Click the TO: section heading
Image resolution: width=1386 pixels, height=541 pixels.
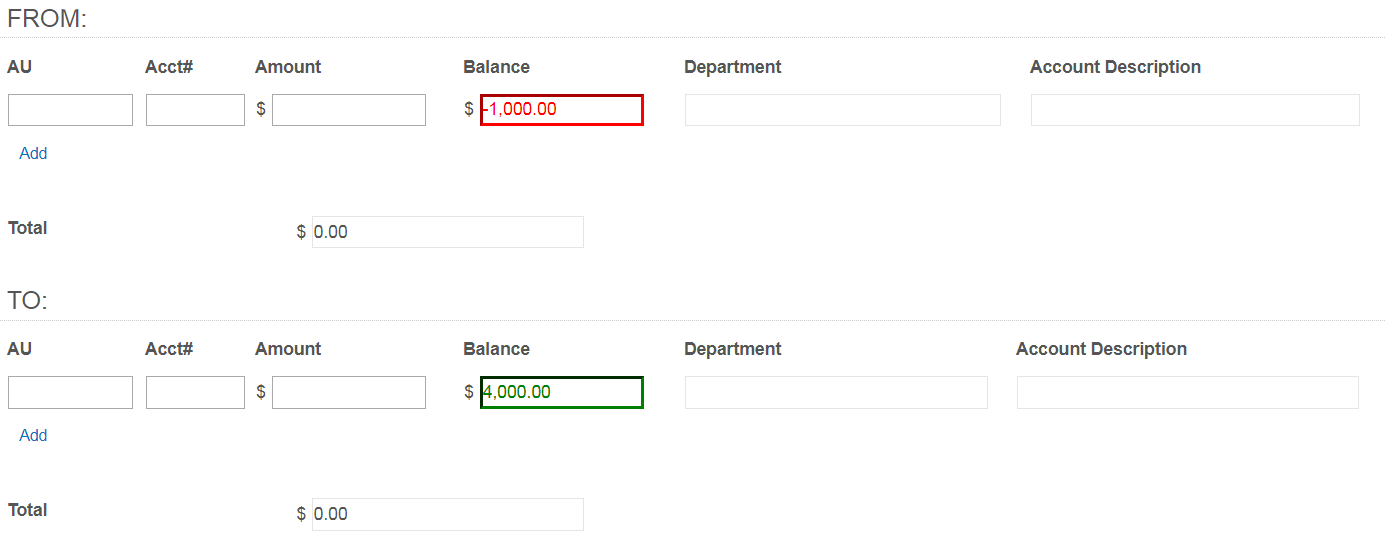pos(28,301)
